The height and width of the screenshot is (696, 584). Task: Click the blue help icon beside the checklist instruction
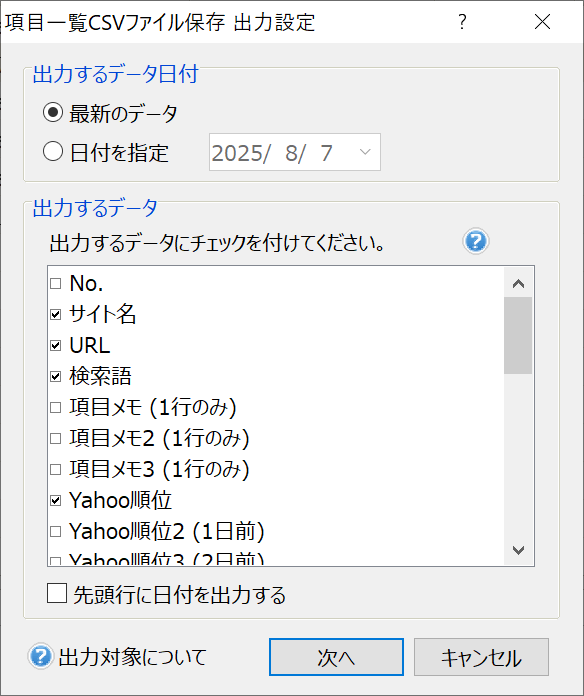click(476, 241)
